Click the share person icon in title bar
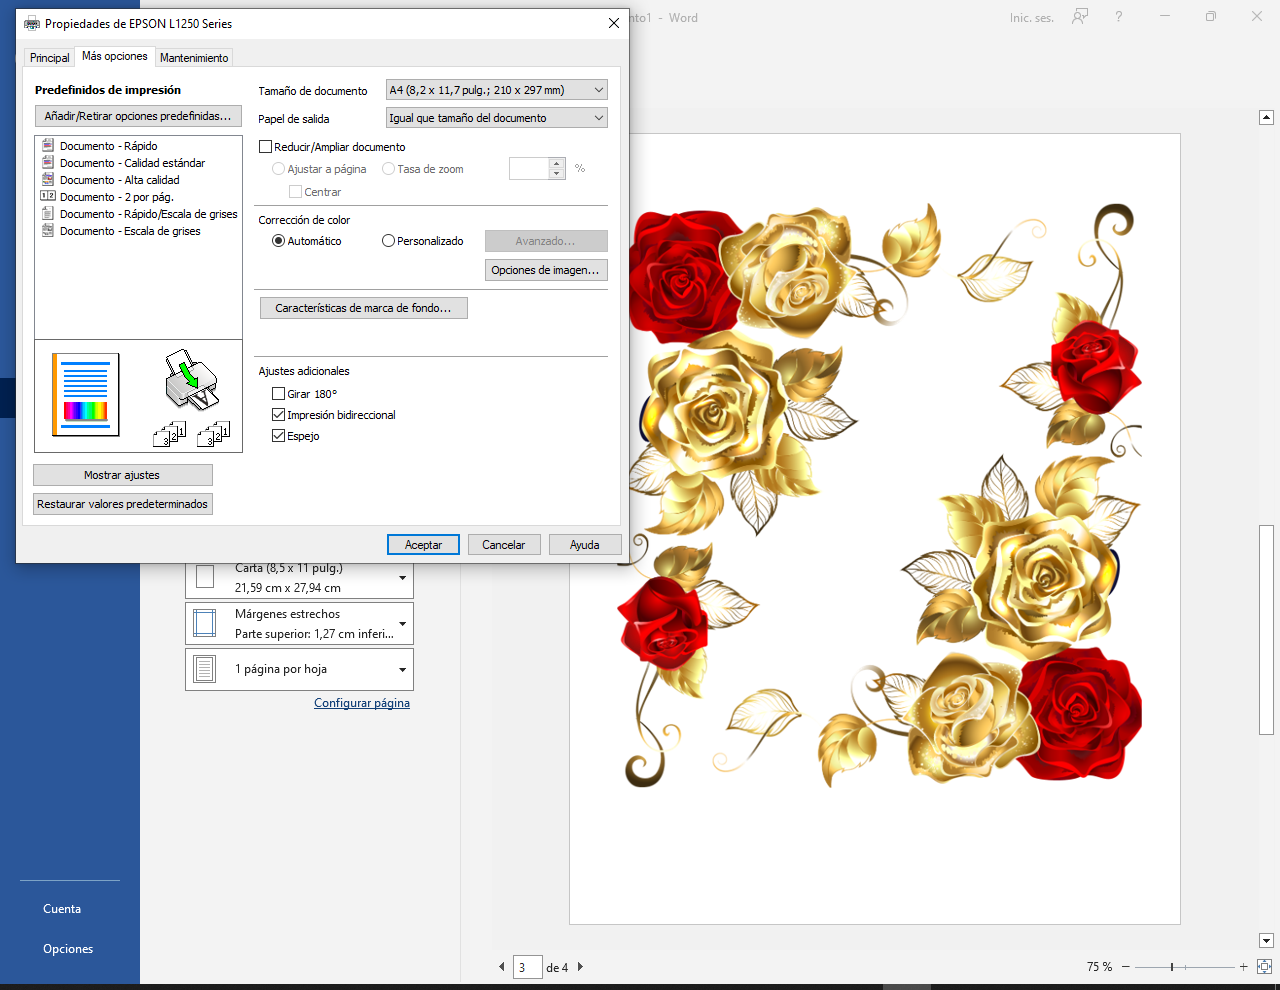The height and width of the screenshot is (990, 1280). [1080, 17]
